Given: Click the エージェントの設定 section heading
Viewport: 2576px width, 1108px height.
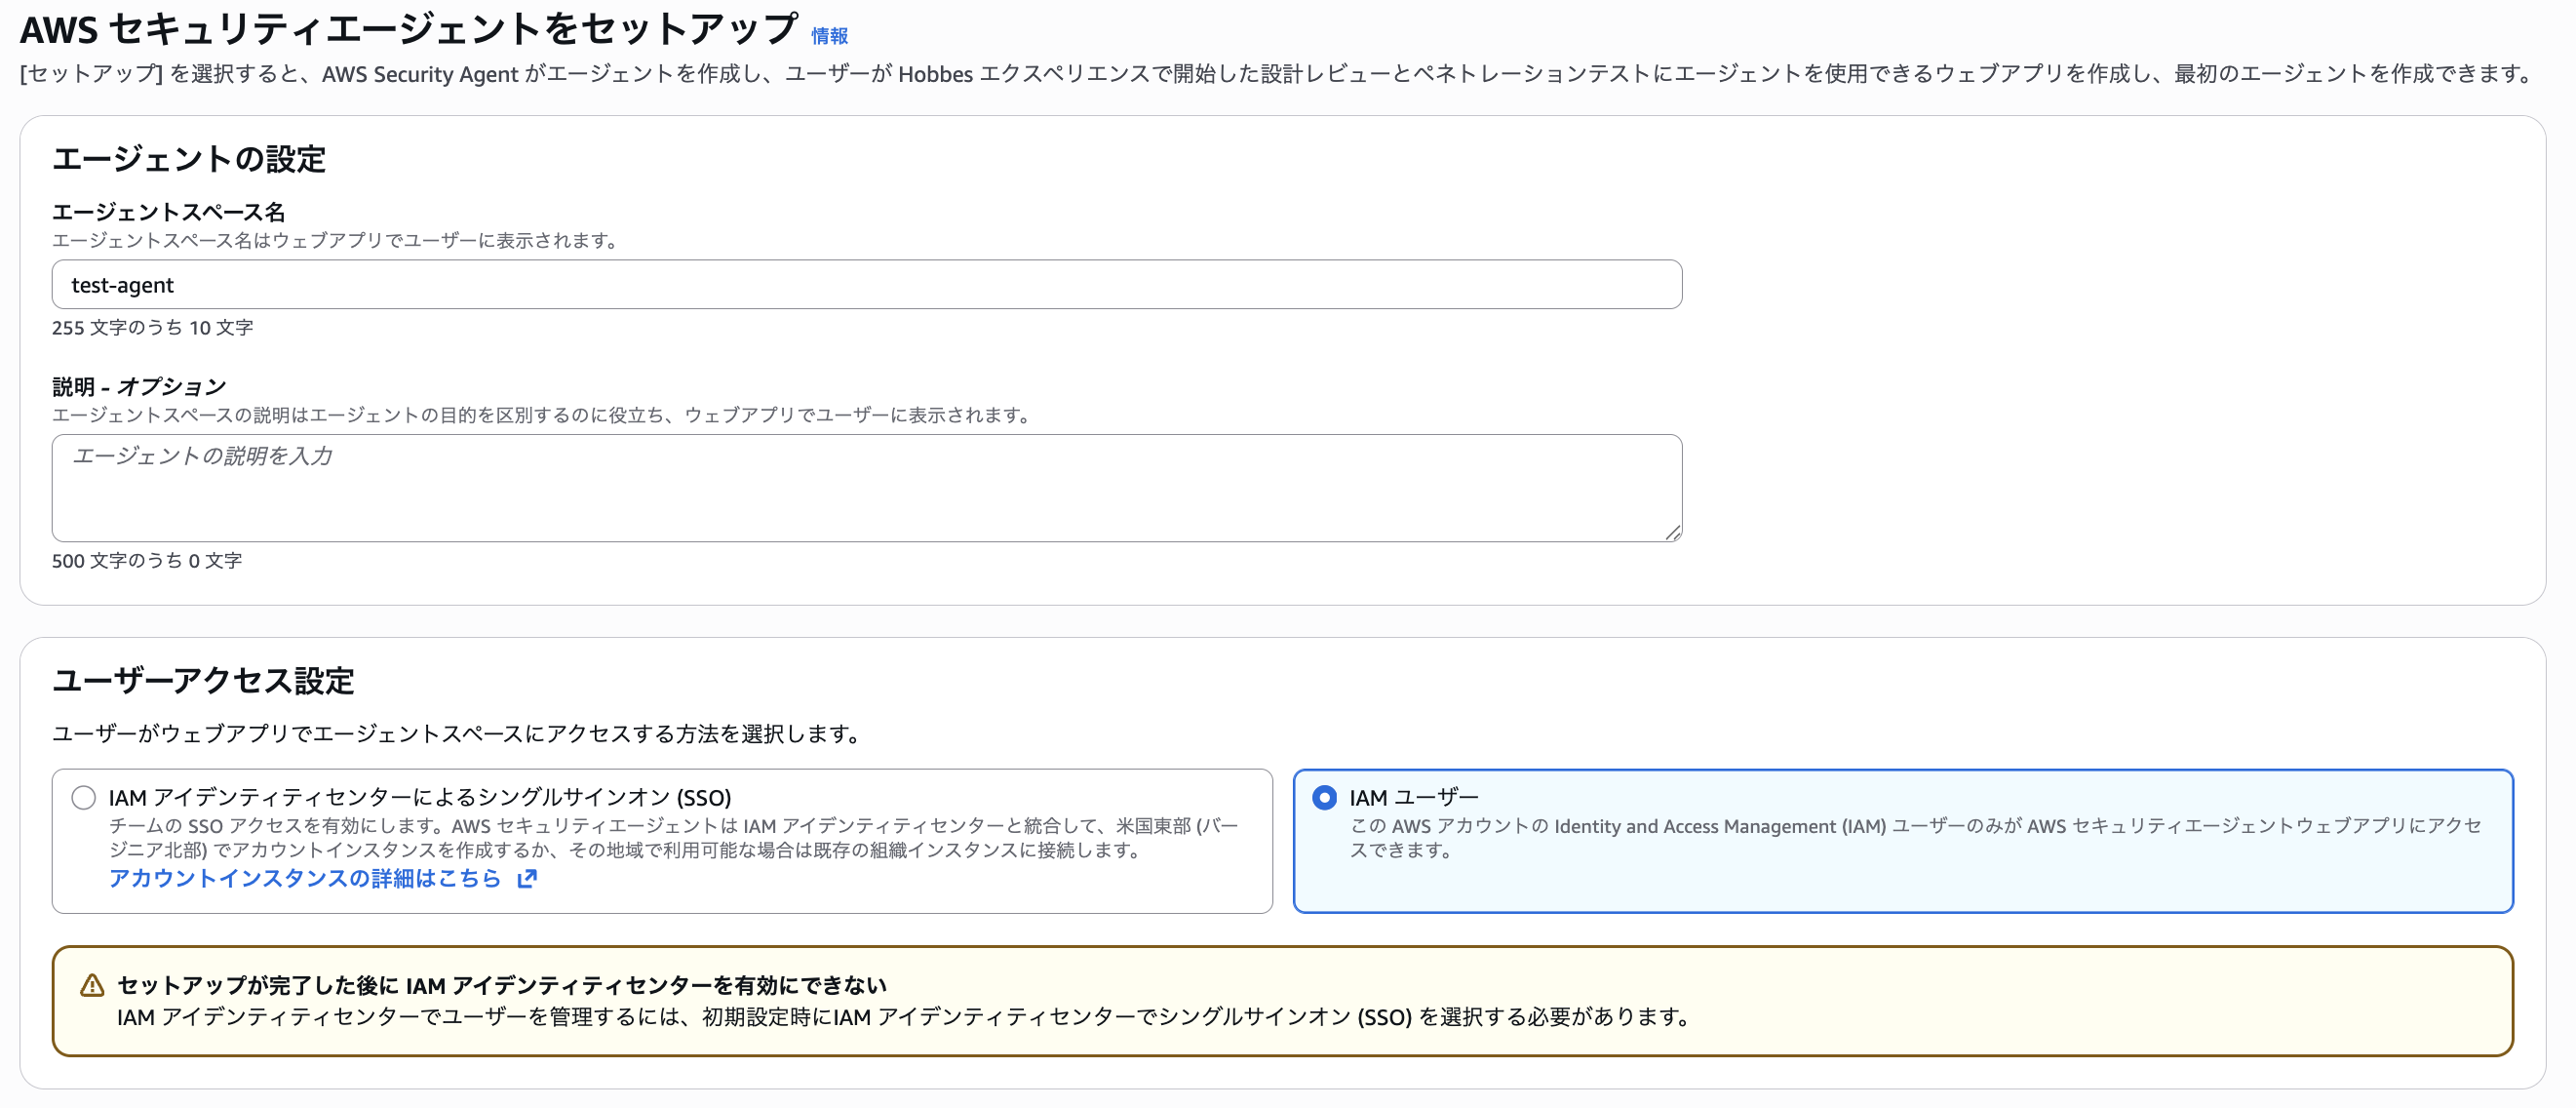Looking at the screenshot, I should coord(189,159).
